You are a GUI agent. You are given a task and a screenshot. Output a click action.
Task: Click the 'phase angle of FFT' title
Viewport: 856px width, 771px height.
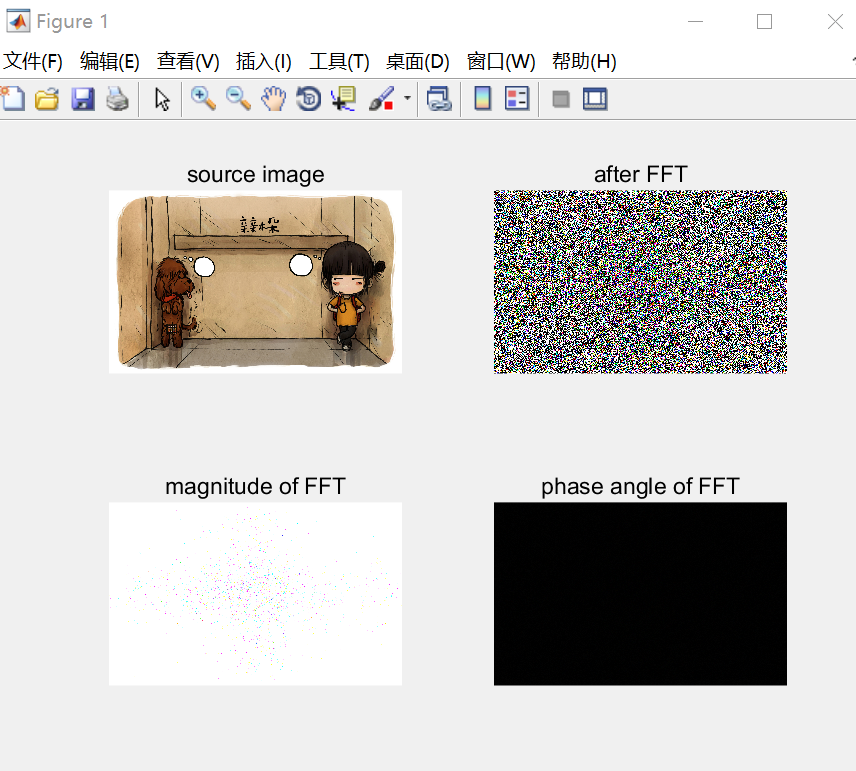point(640,486)
